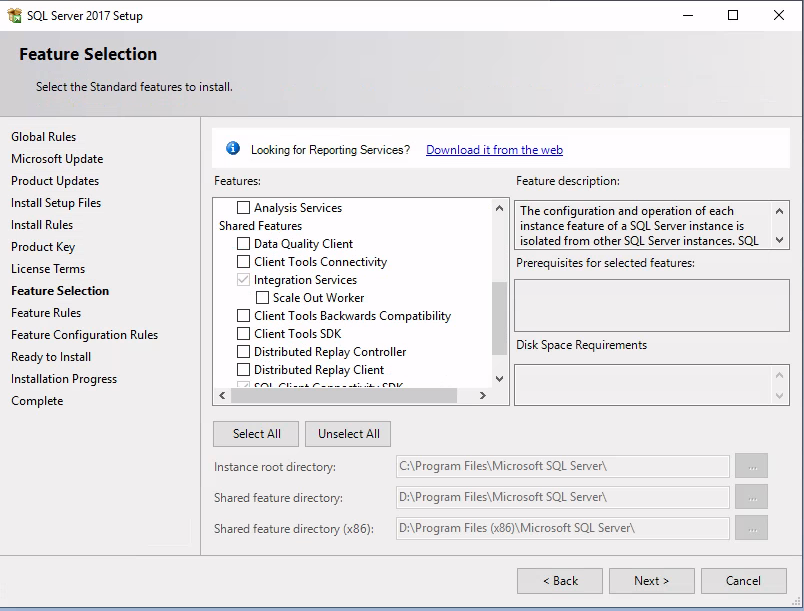Select Install Setup Files step
The width and height of the screenshot is (804, 611).
[56, 203]
